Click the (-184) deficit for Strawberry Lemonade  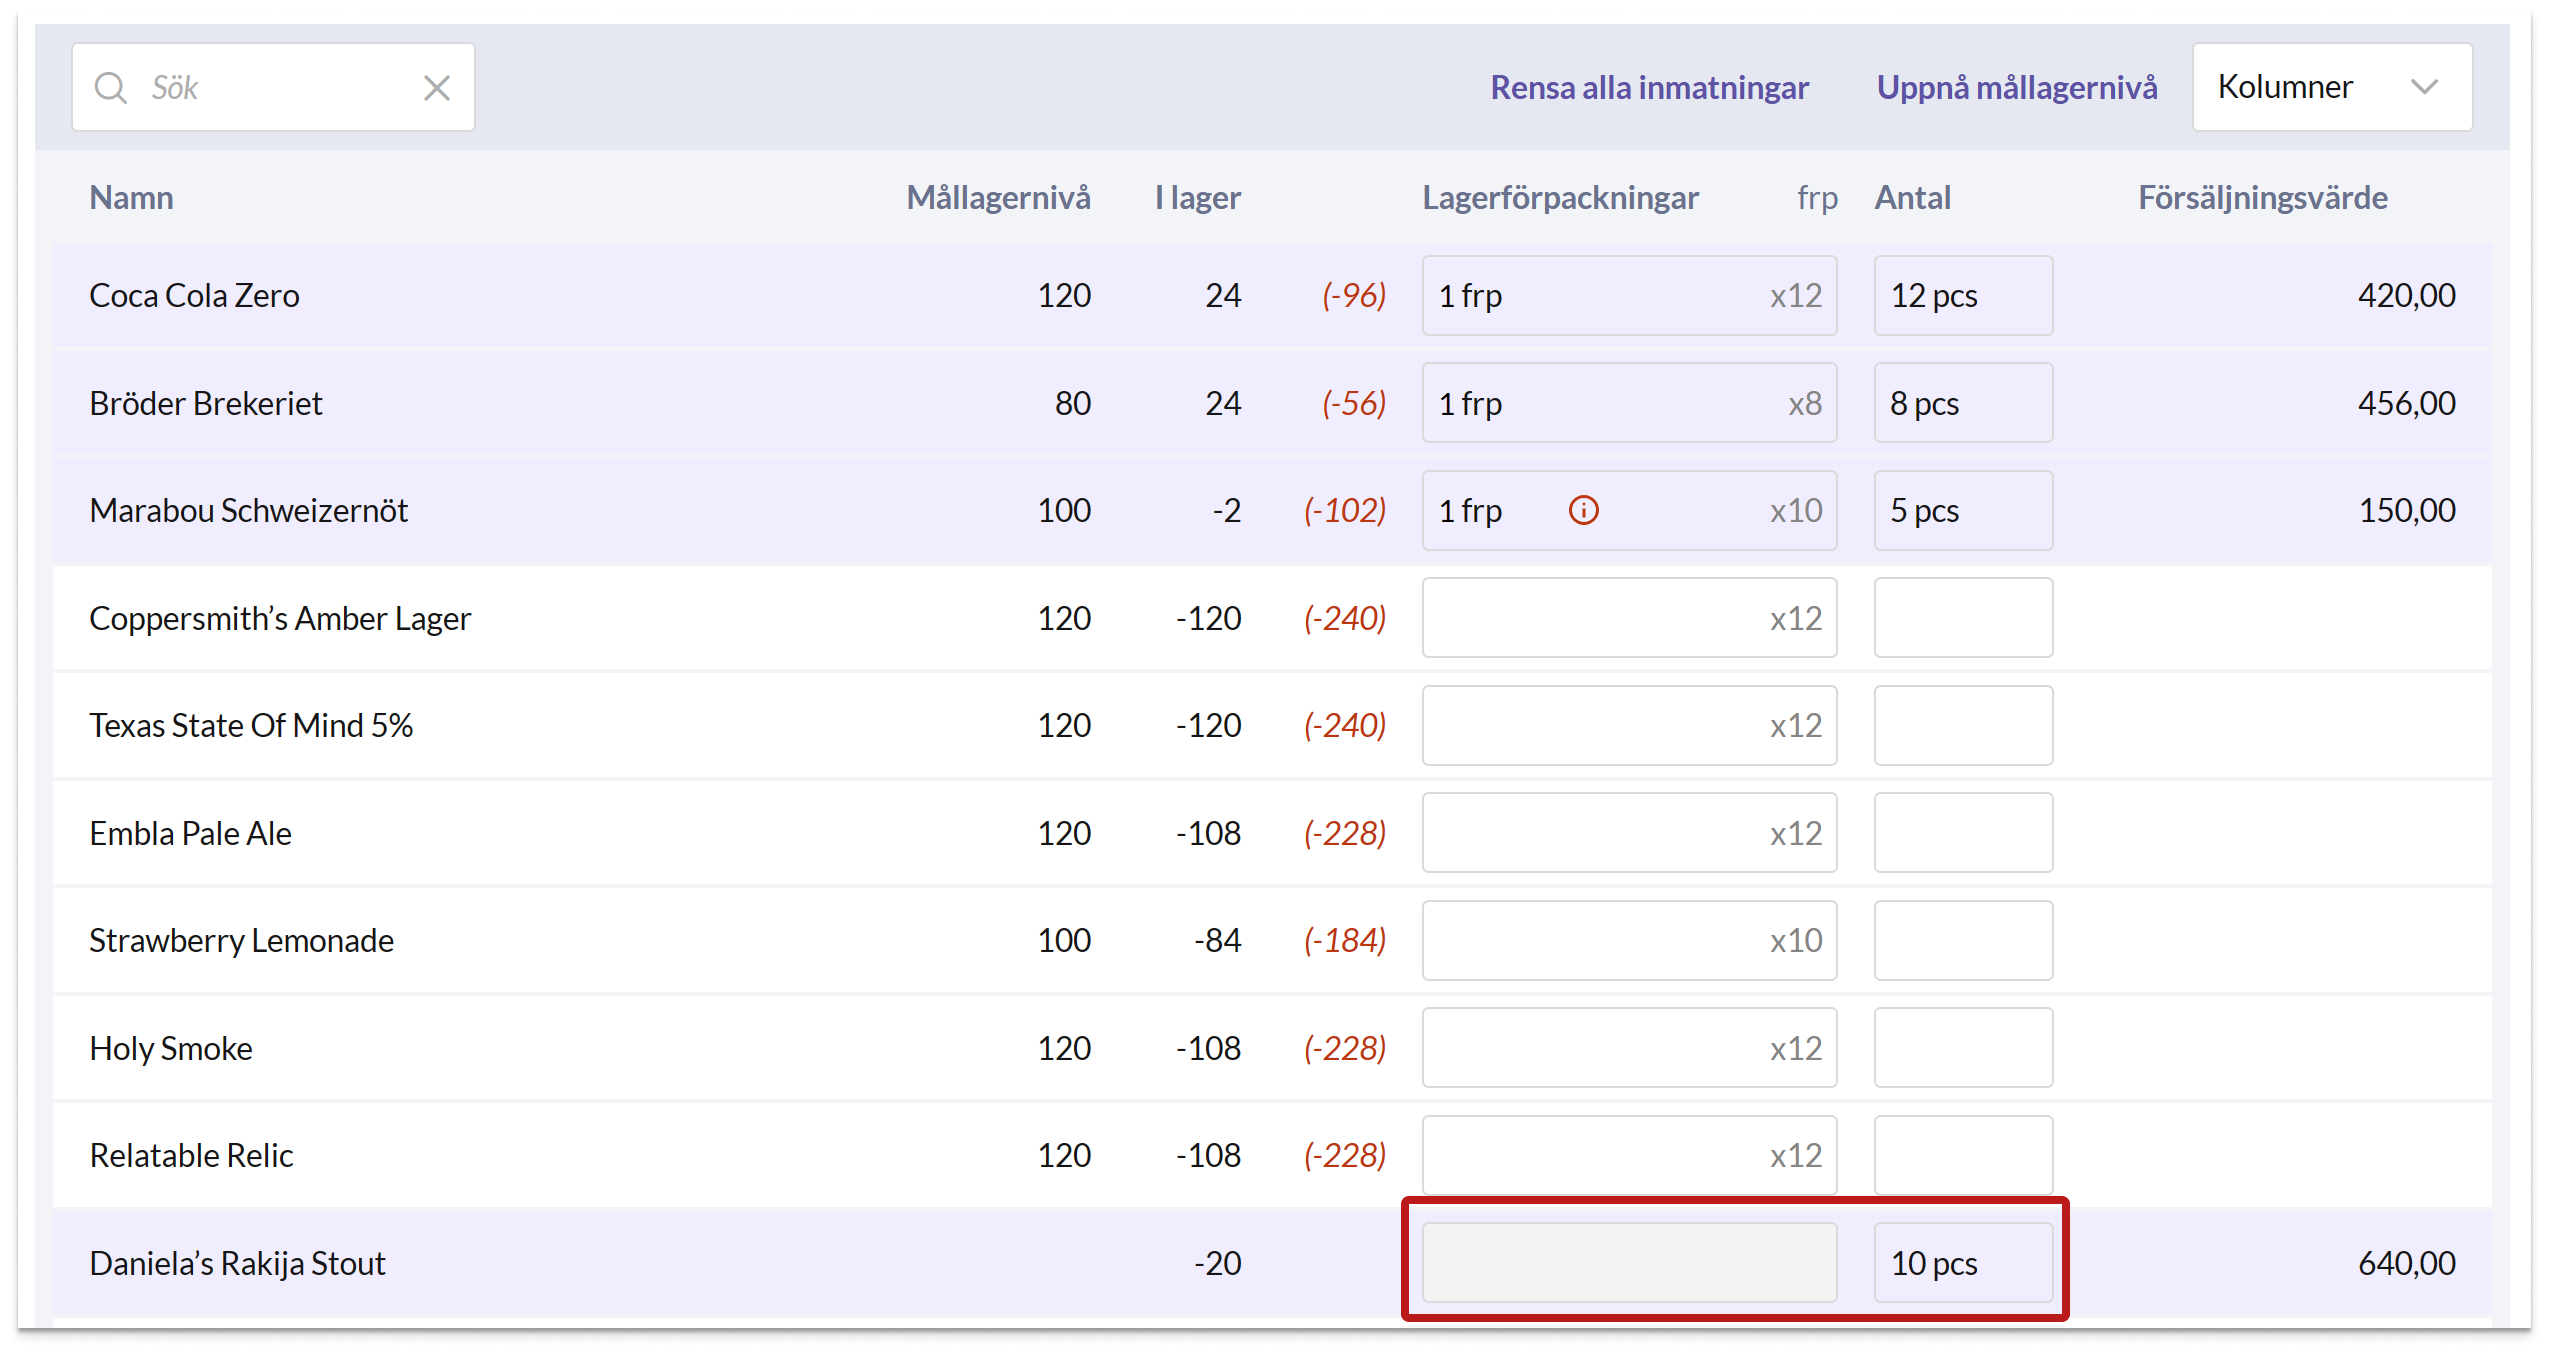[x=1344, y=941]
